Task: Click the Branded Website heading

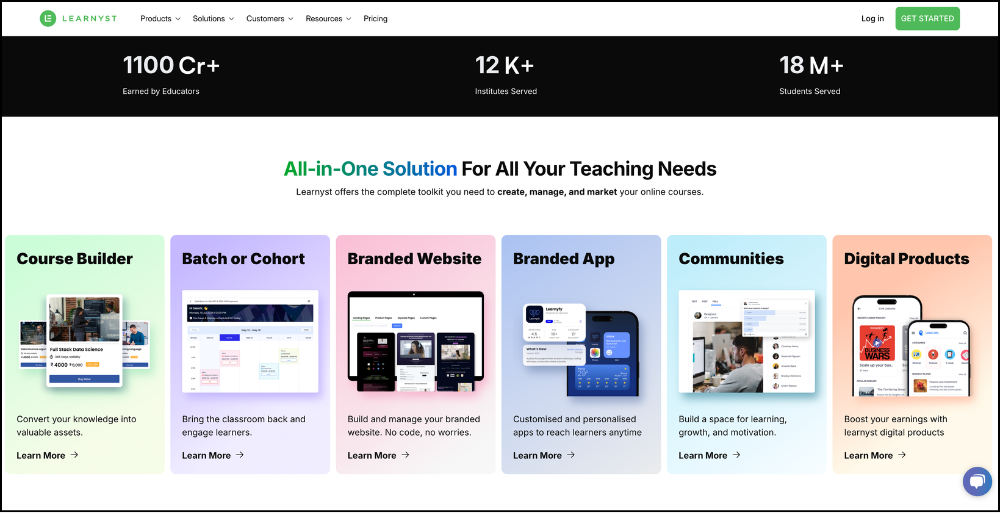Action: click(415, 259)
